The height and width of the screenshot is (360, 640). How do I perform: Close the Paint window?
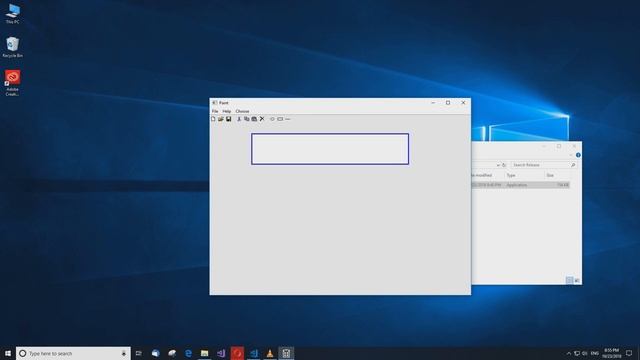[463, 103]
